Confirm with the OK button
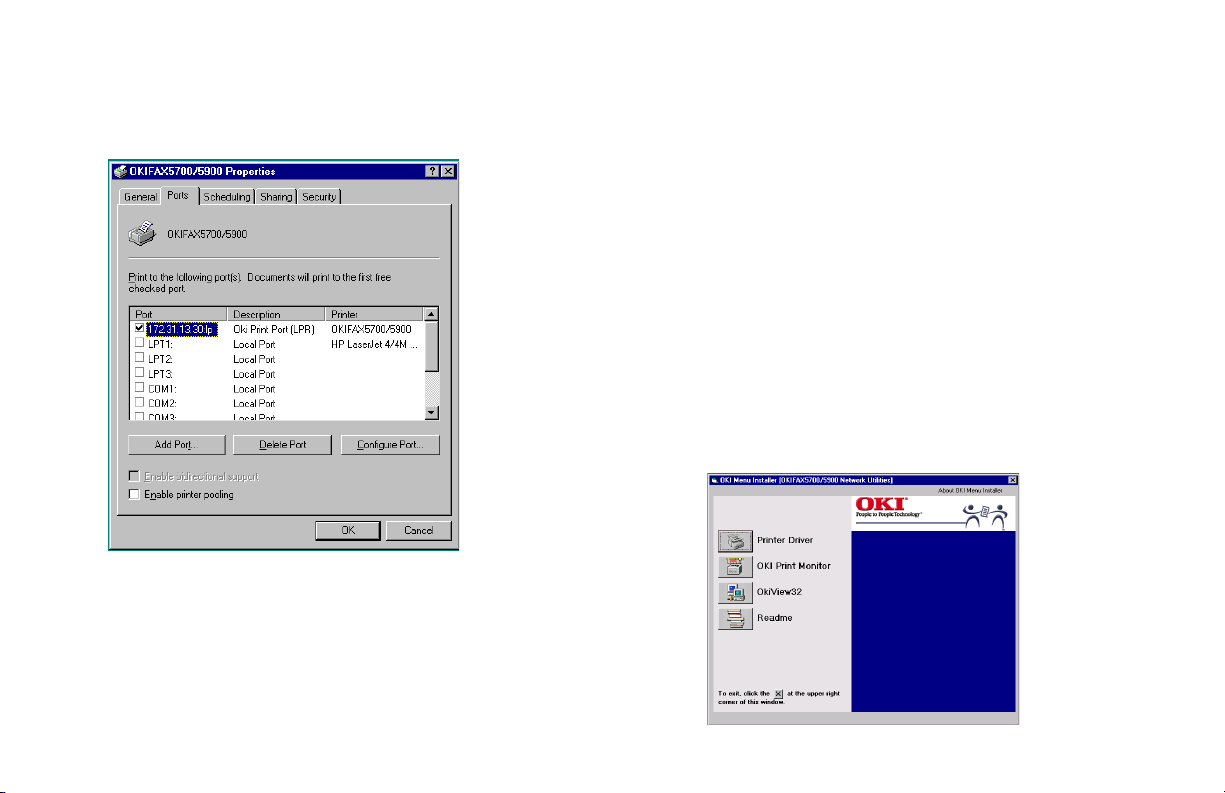The height and width of the screenshot is (793, 1225). pos(348,531)
